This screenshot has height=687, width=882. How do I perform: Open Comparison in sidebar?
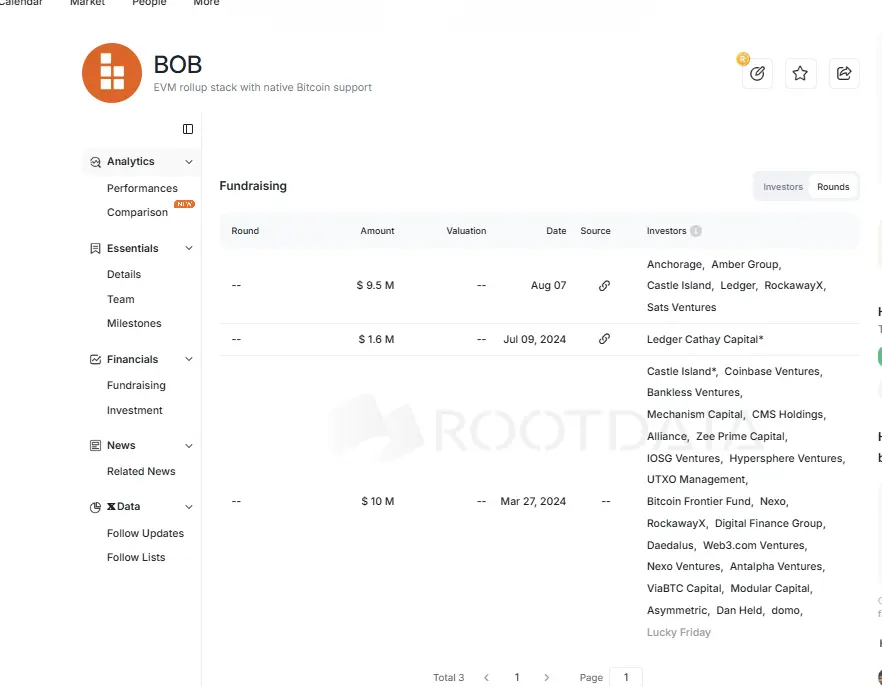coord(137,213)
